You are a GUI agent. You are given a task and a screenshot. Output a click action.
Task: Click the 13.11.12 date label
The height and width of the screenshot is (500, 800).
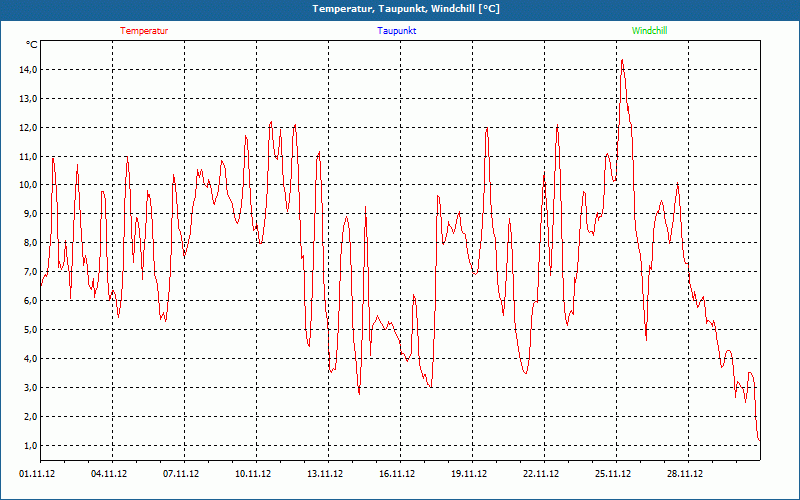pos(325,474)
